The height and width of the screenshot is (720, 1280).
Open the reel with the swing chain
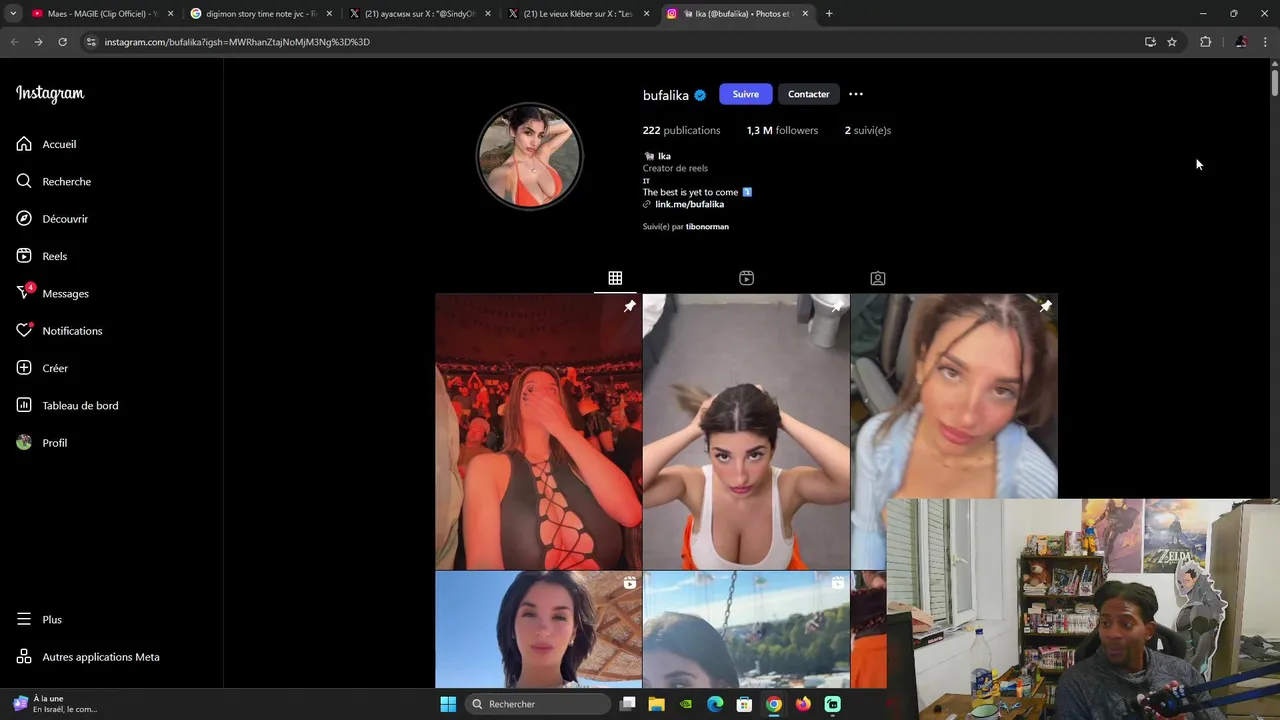point(746,630)
